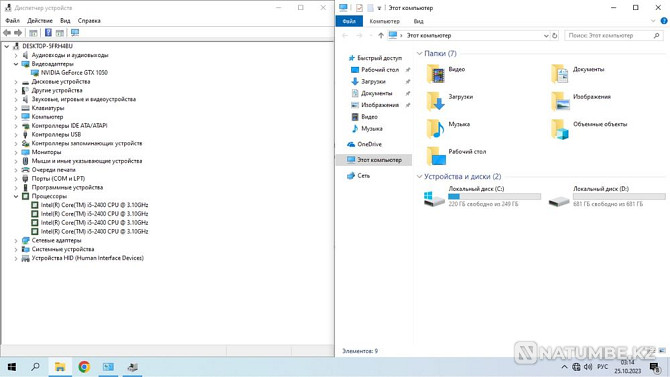Expand Контроллеры USB node
This screenshot has height=377, width=670.
(x=16, y=135)
